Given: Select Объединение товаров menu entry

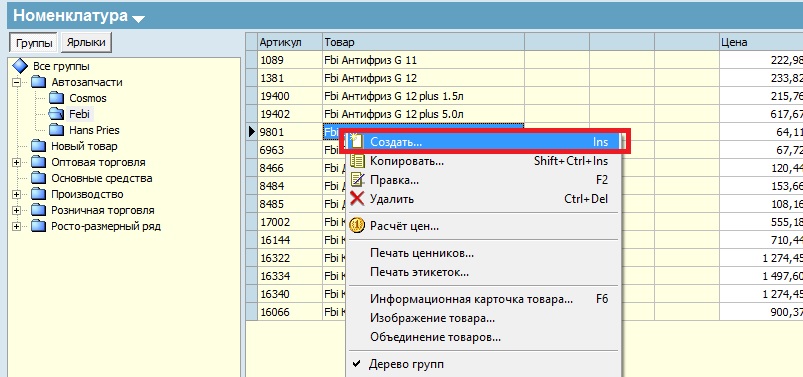Looking at the screenshot, I should [x=435, y=337].
